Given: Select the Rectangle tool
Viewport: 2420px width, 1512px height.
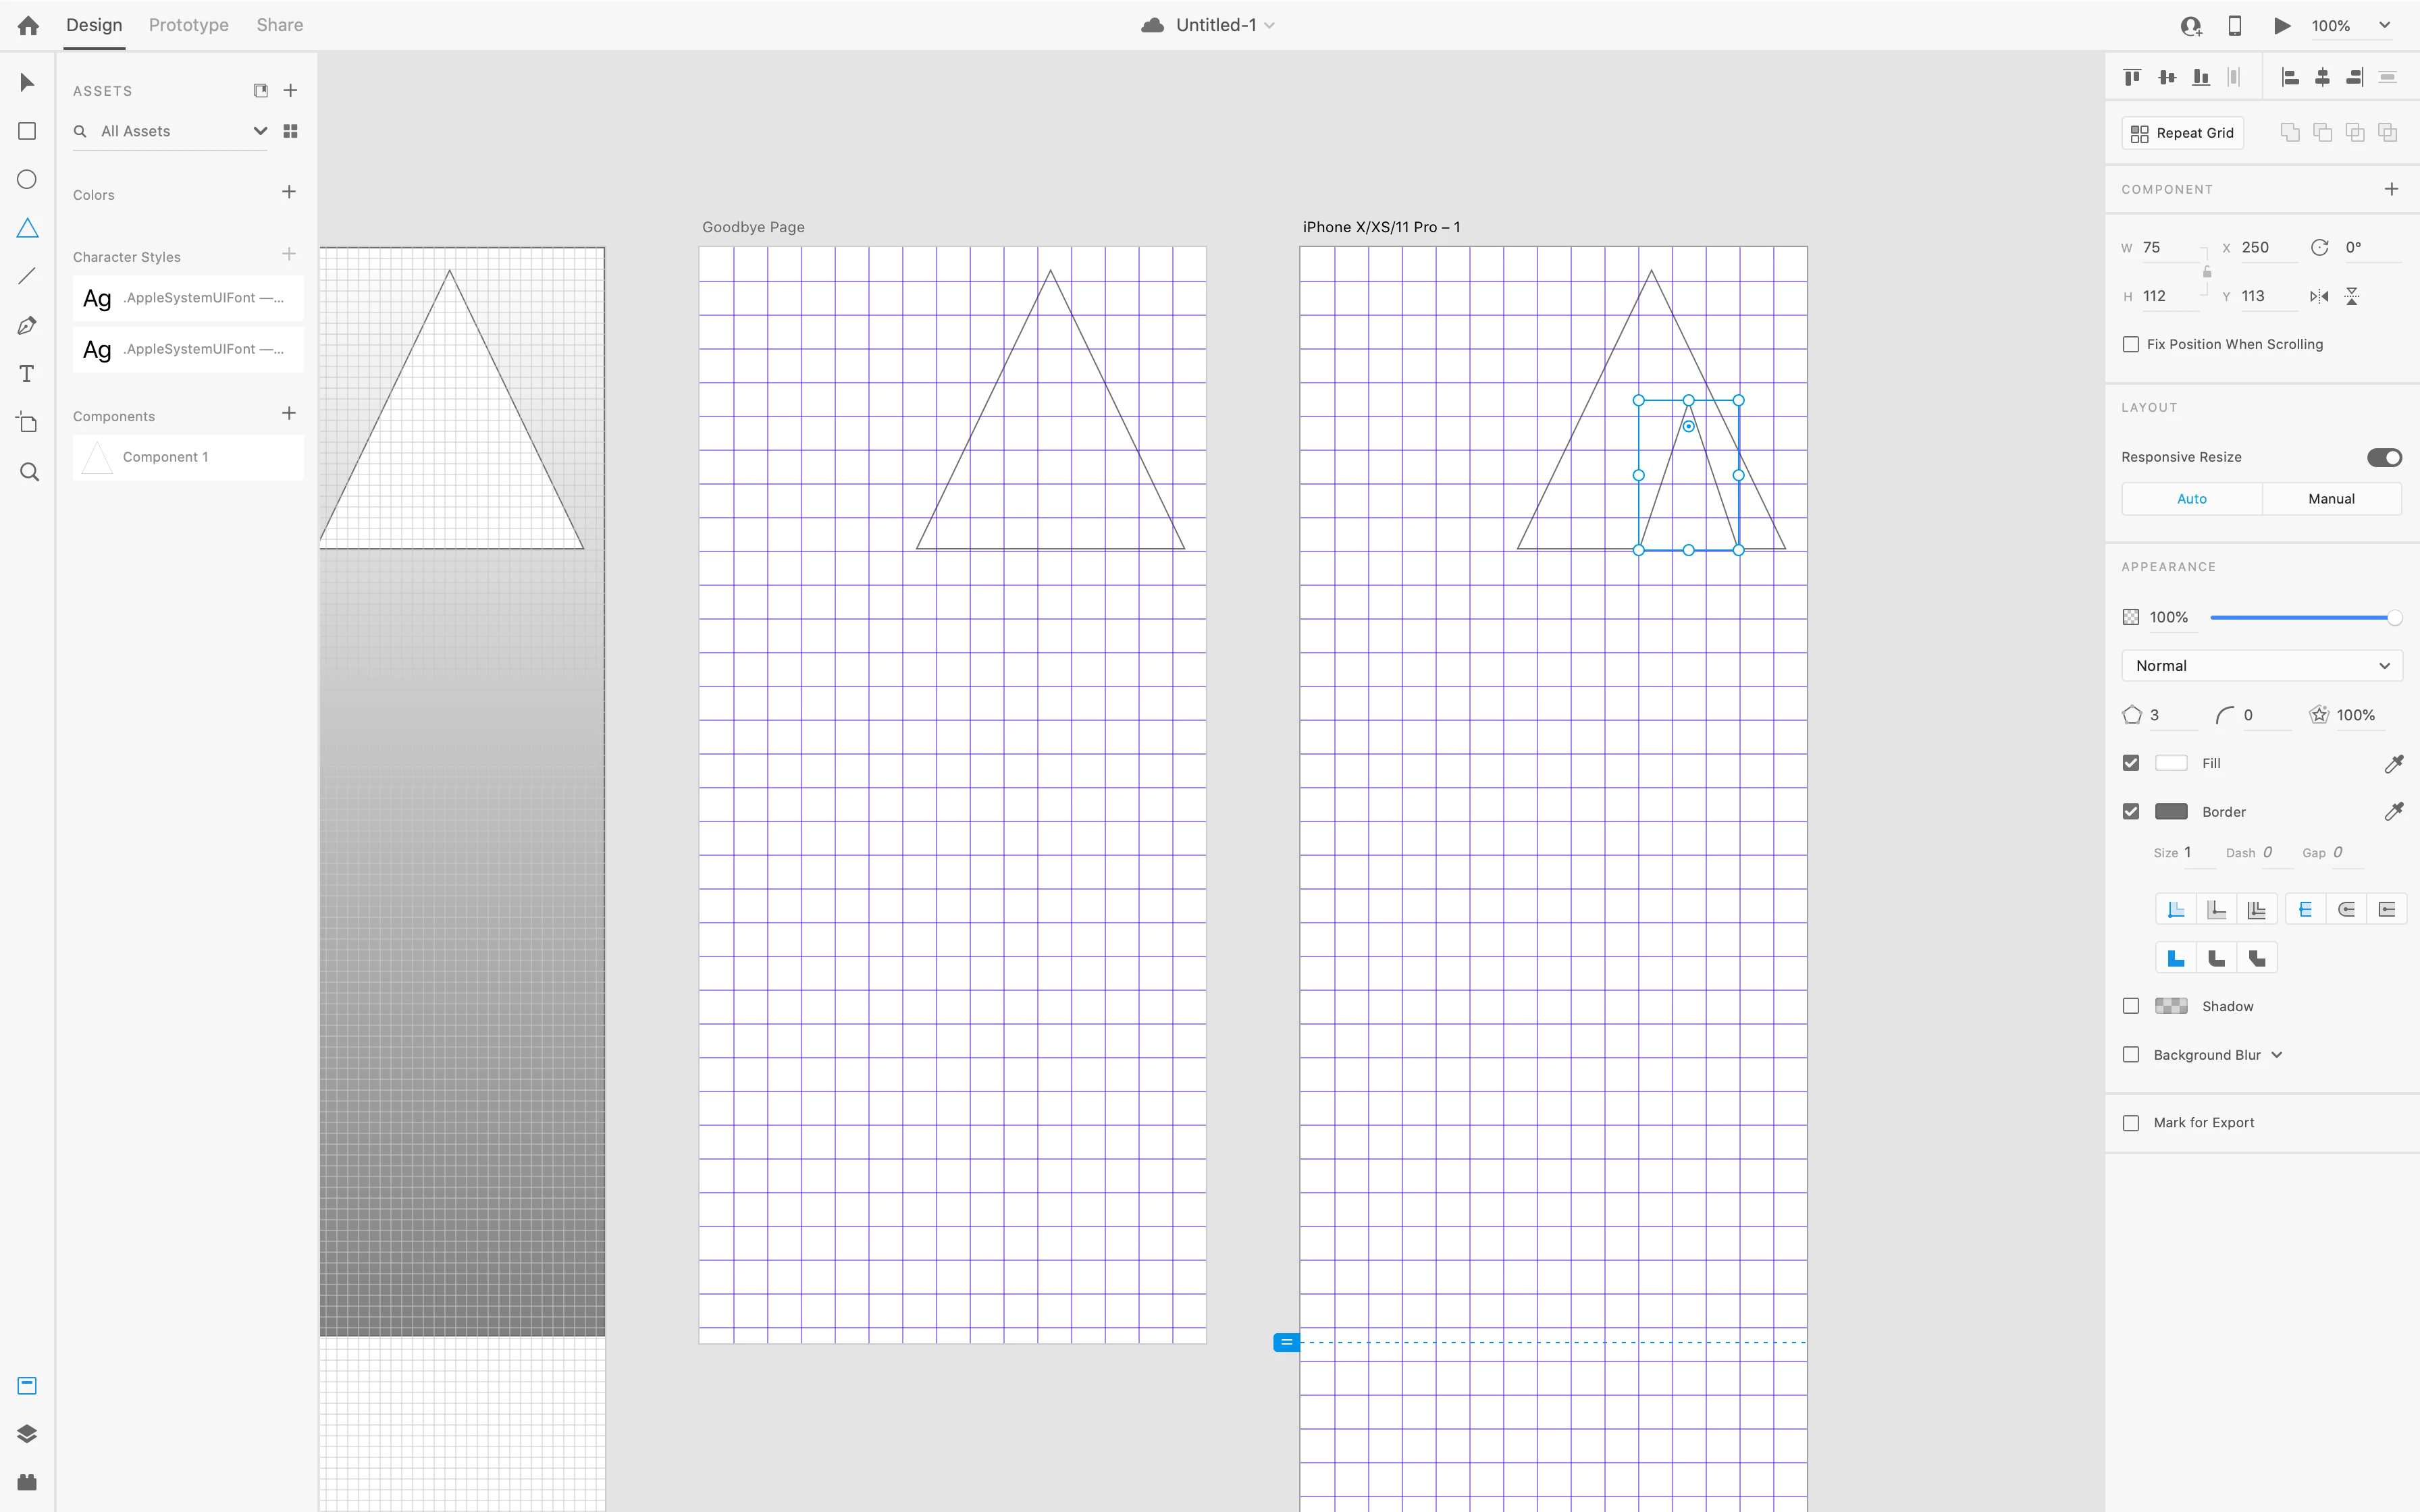Looking at the screenshot, I should coord(27,131).
